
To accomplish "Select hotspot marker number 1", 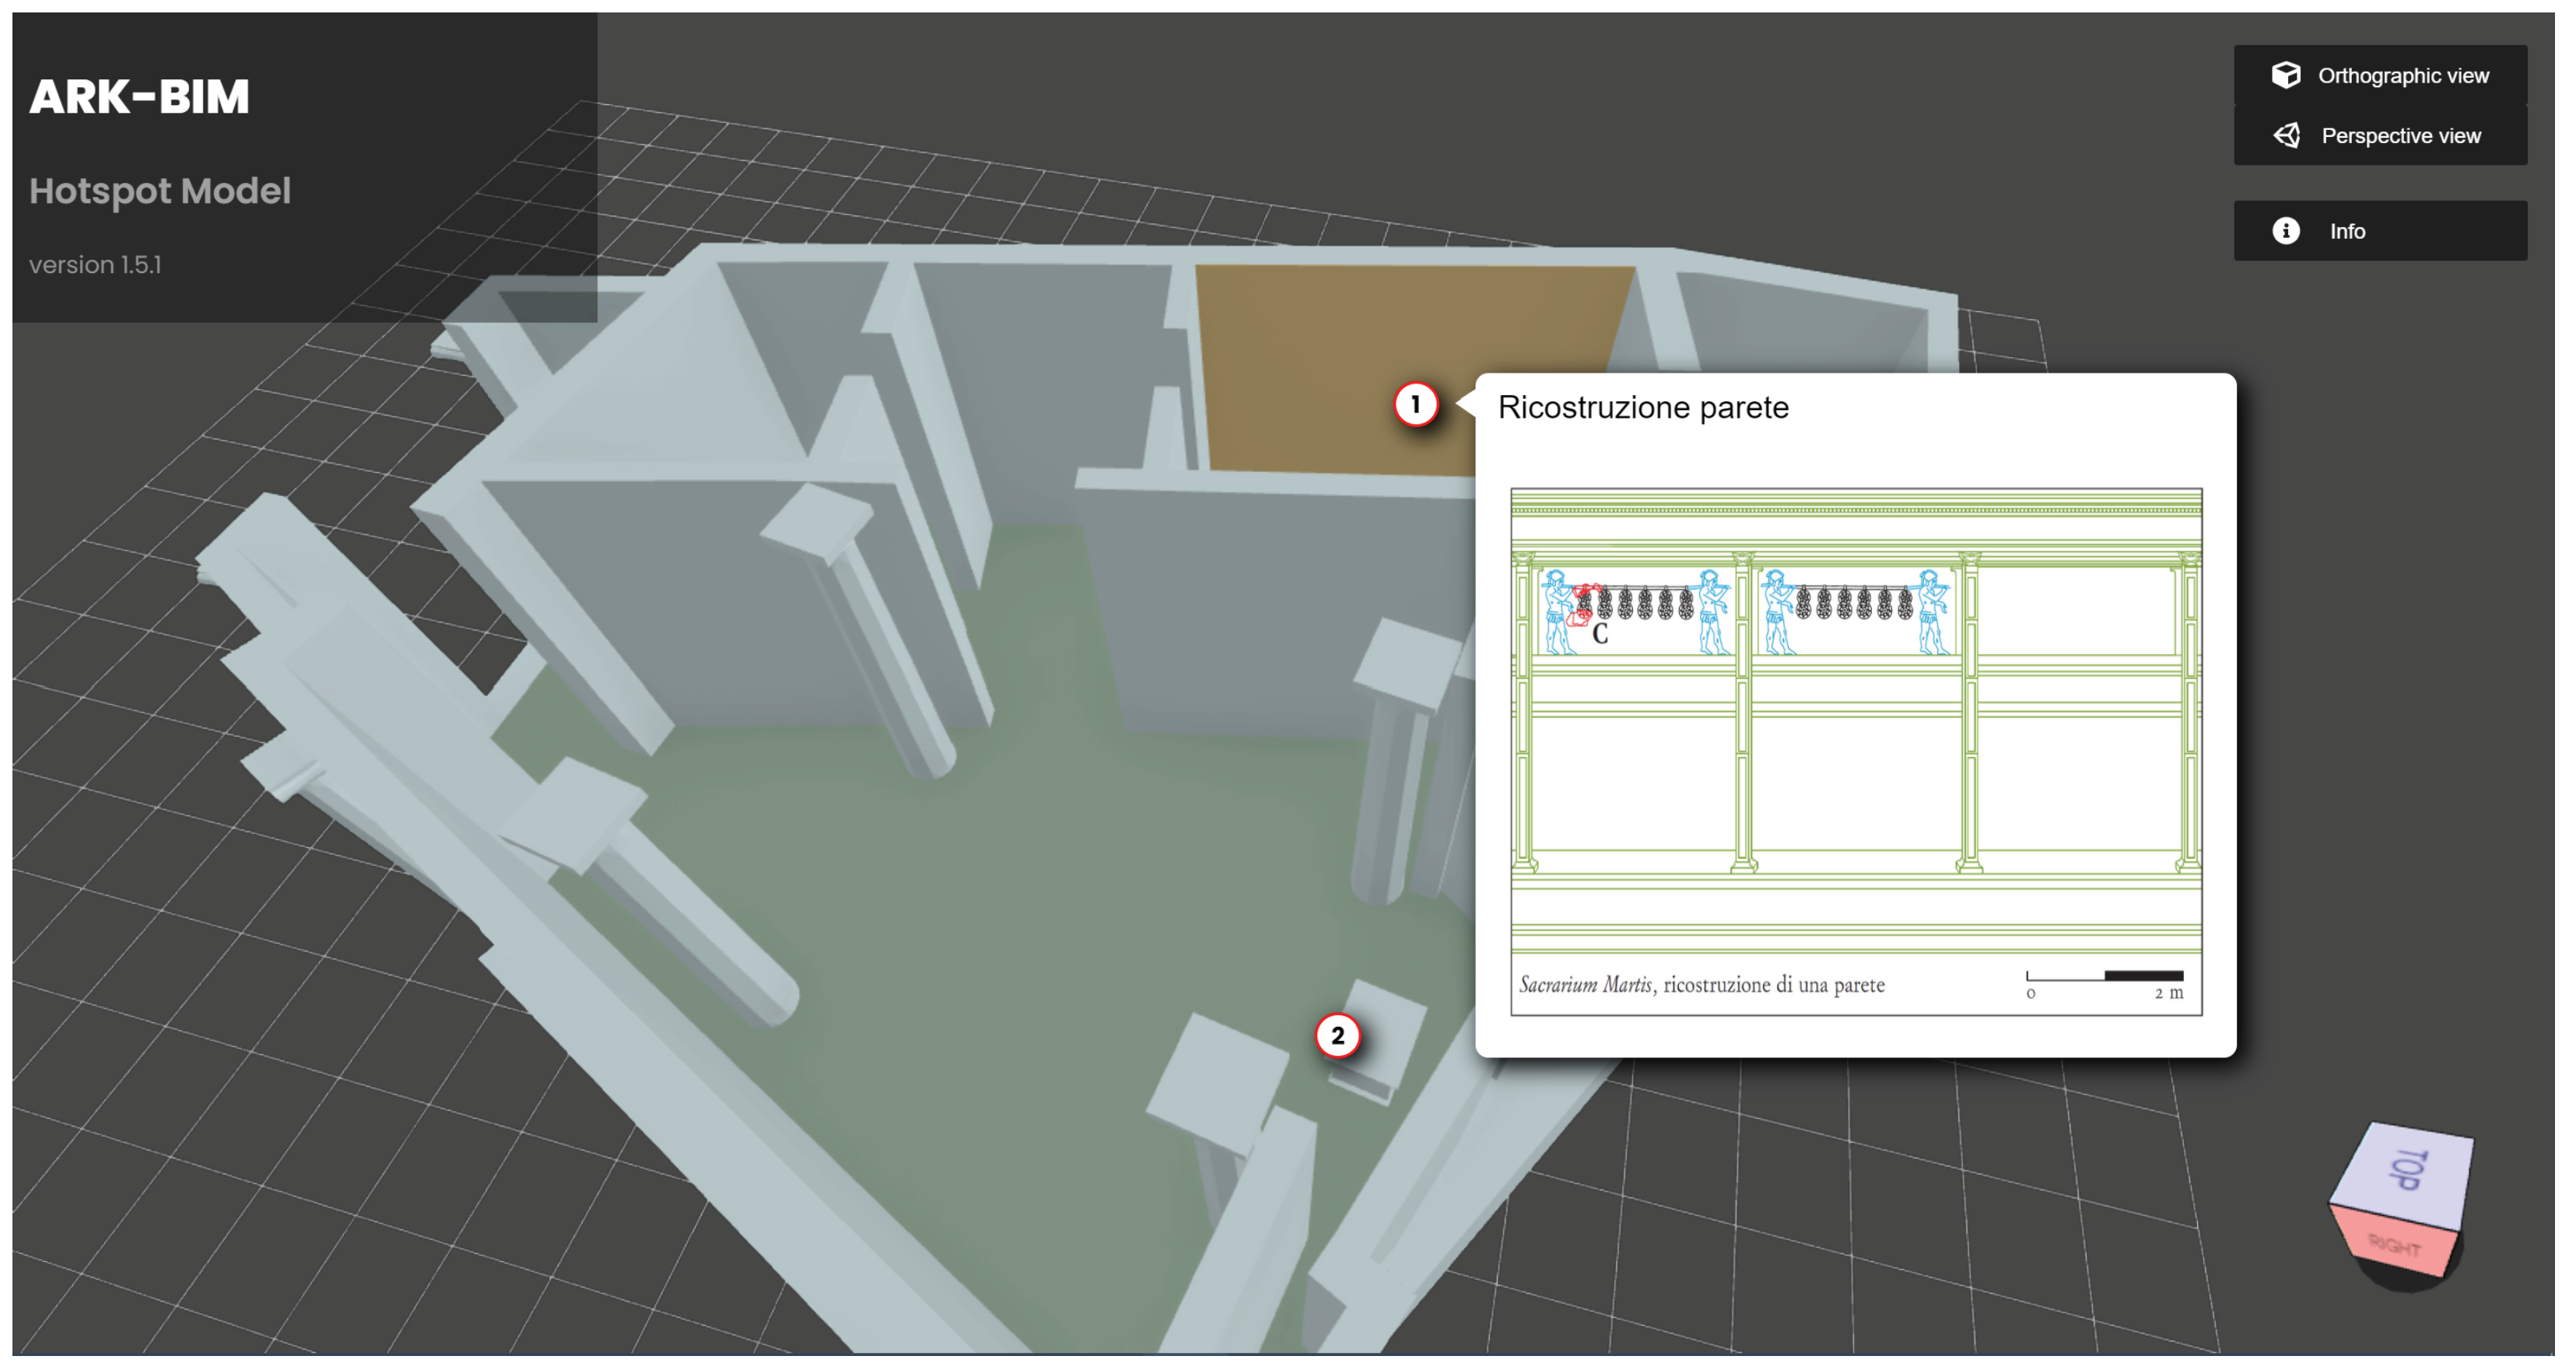I will point(1415,404).
